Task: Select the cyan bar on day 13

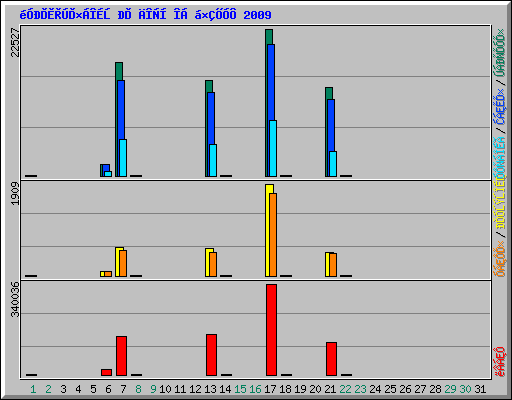Action: tap(213, 160)
